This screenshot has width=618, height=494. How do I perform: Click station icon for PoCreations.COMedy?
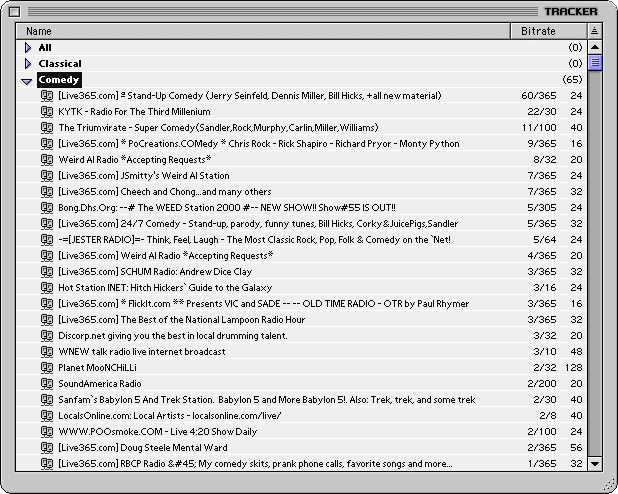coord(47,144)
